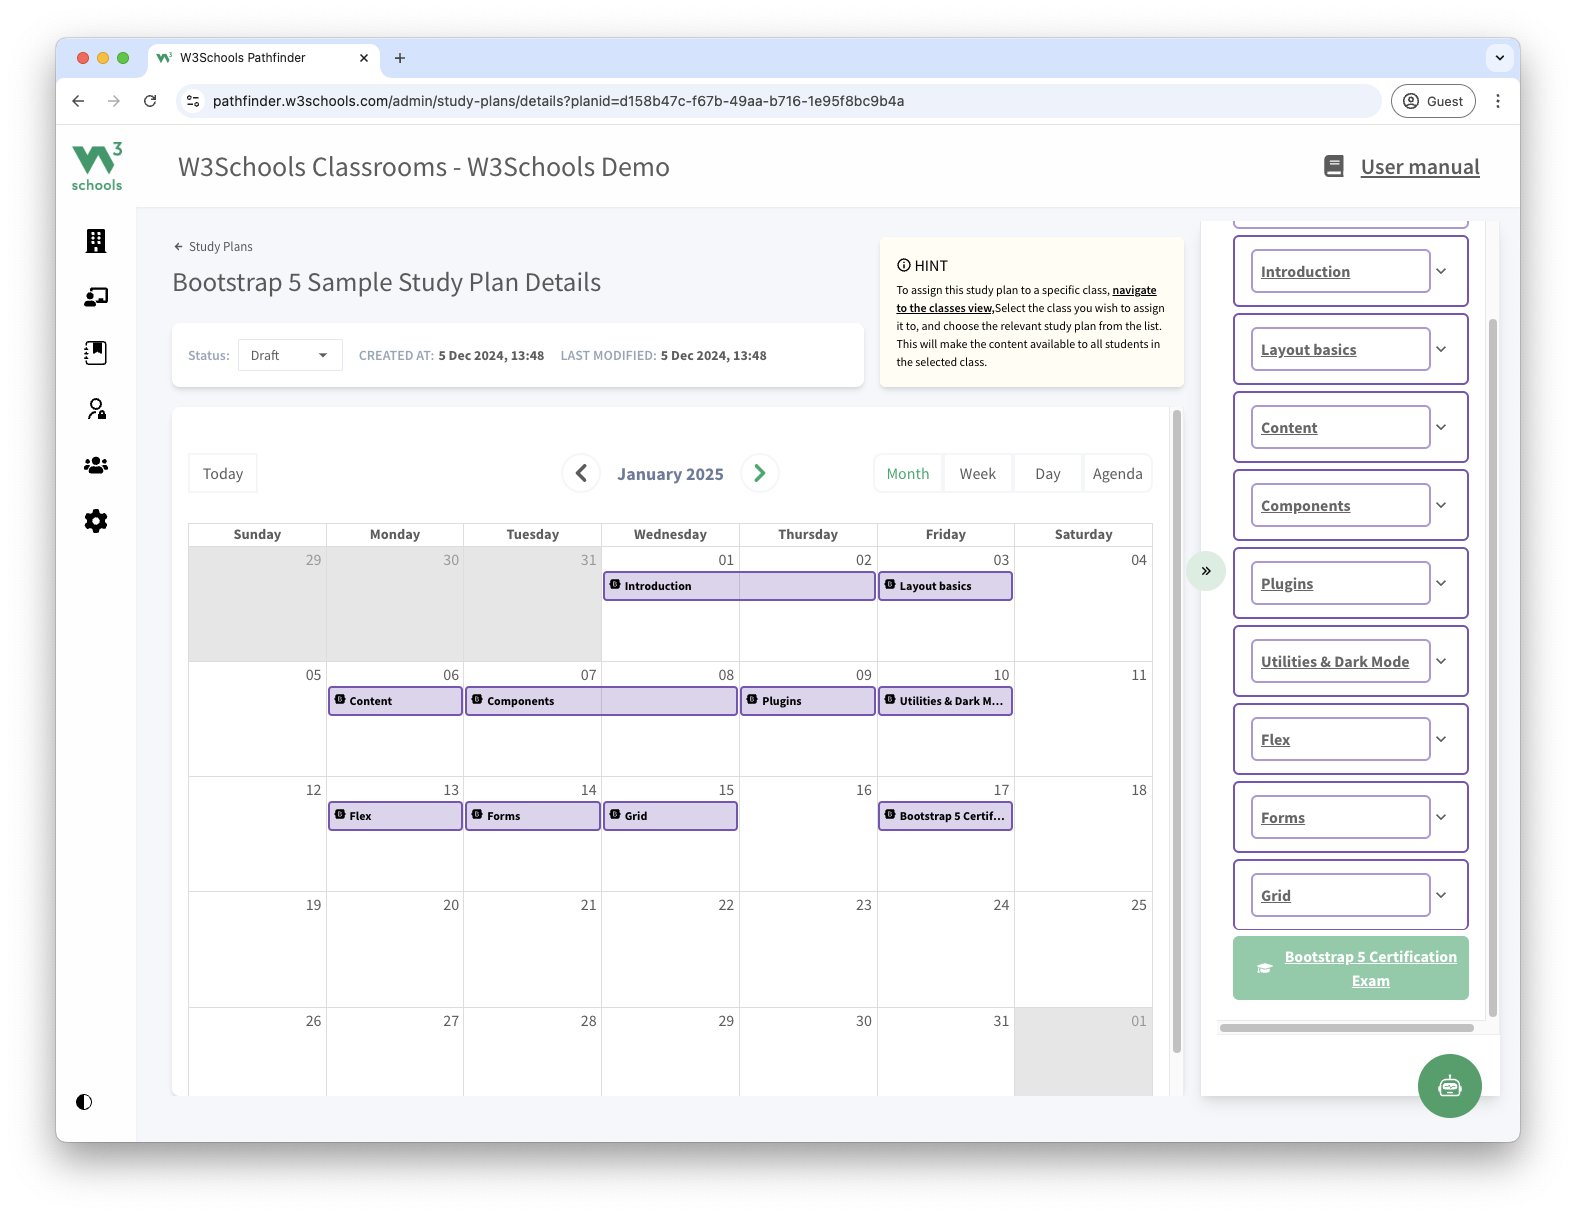Go to previous month with the left arrow

point(581,473)
